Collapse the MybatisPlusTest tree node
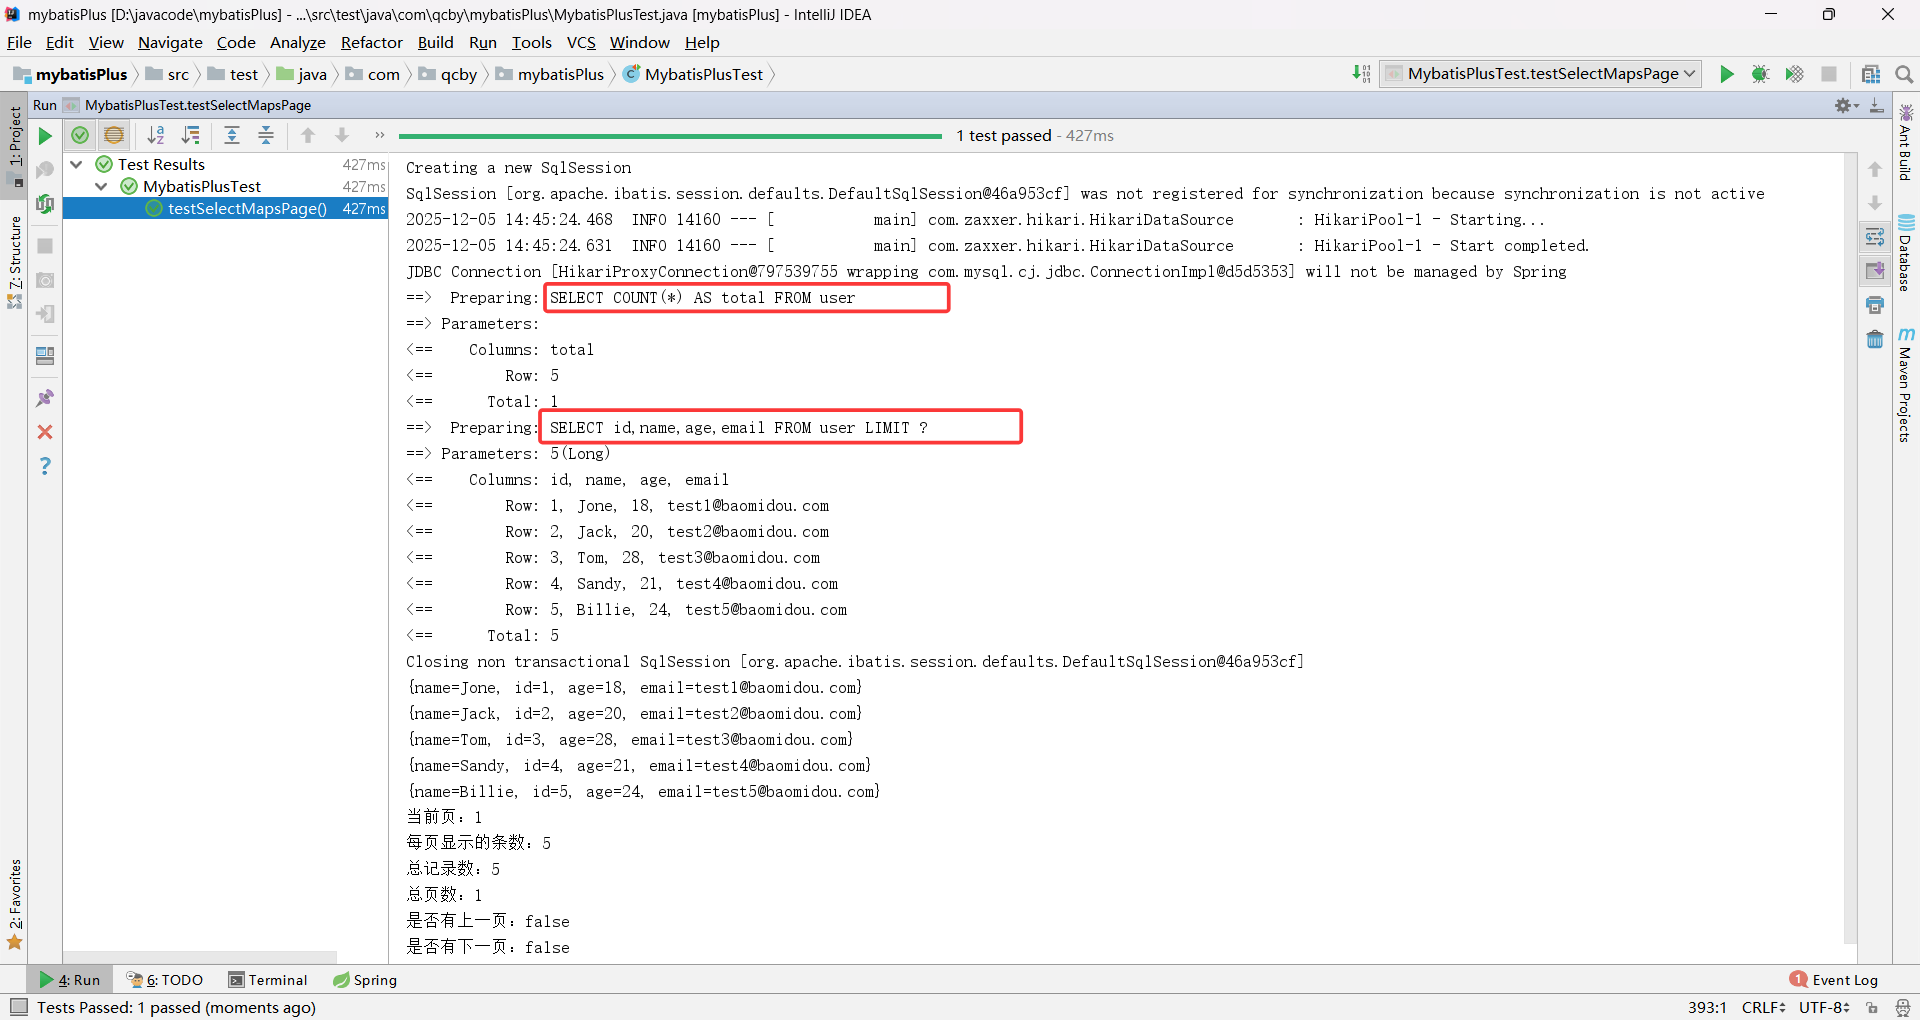Screen dimensions: 1920x1020 pyautogui.click(x=101, y=186)
